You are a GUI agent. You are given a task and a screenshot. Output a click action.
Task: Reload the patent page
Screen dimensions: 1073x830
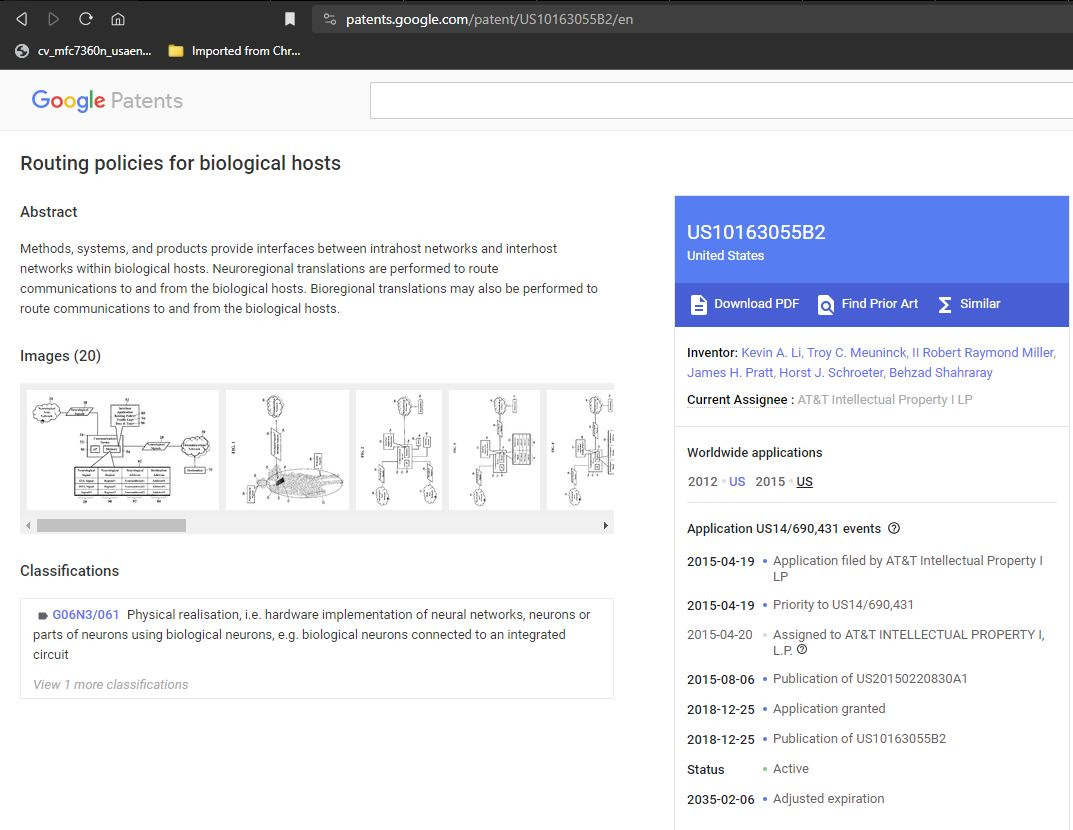pyautogui.click(x=86, y=19)
